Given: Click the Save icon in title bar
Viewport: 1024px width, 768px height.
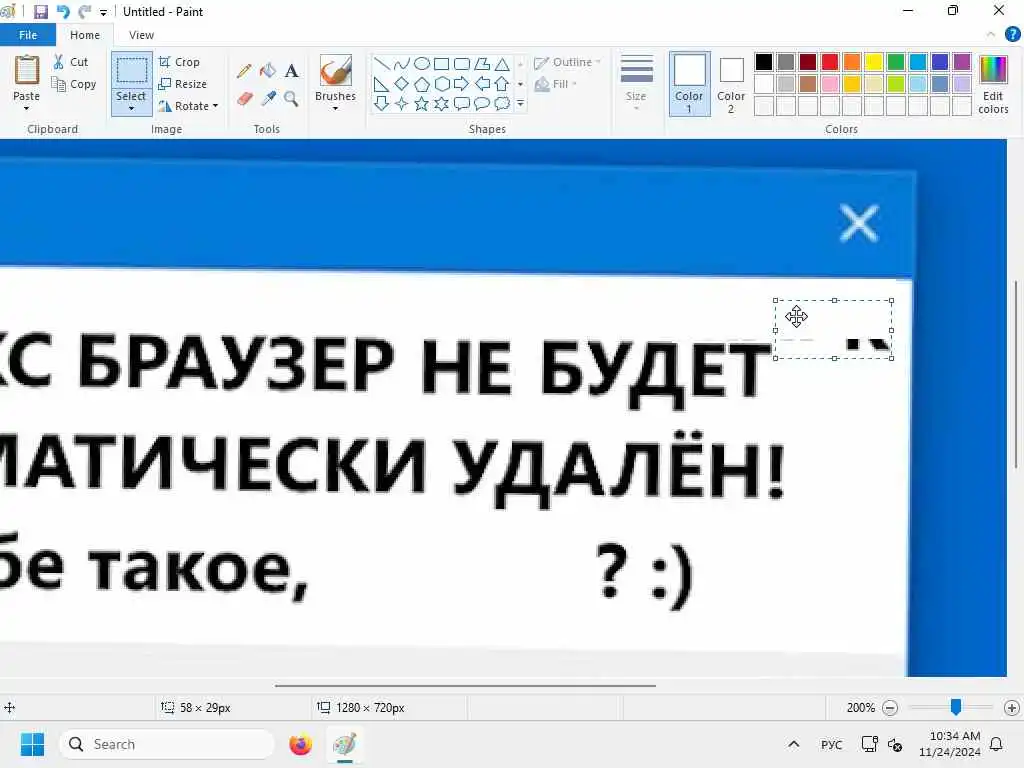Looking at the screenshot, I should pos(40,12).
